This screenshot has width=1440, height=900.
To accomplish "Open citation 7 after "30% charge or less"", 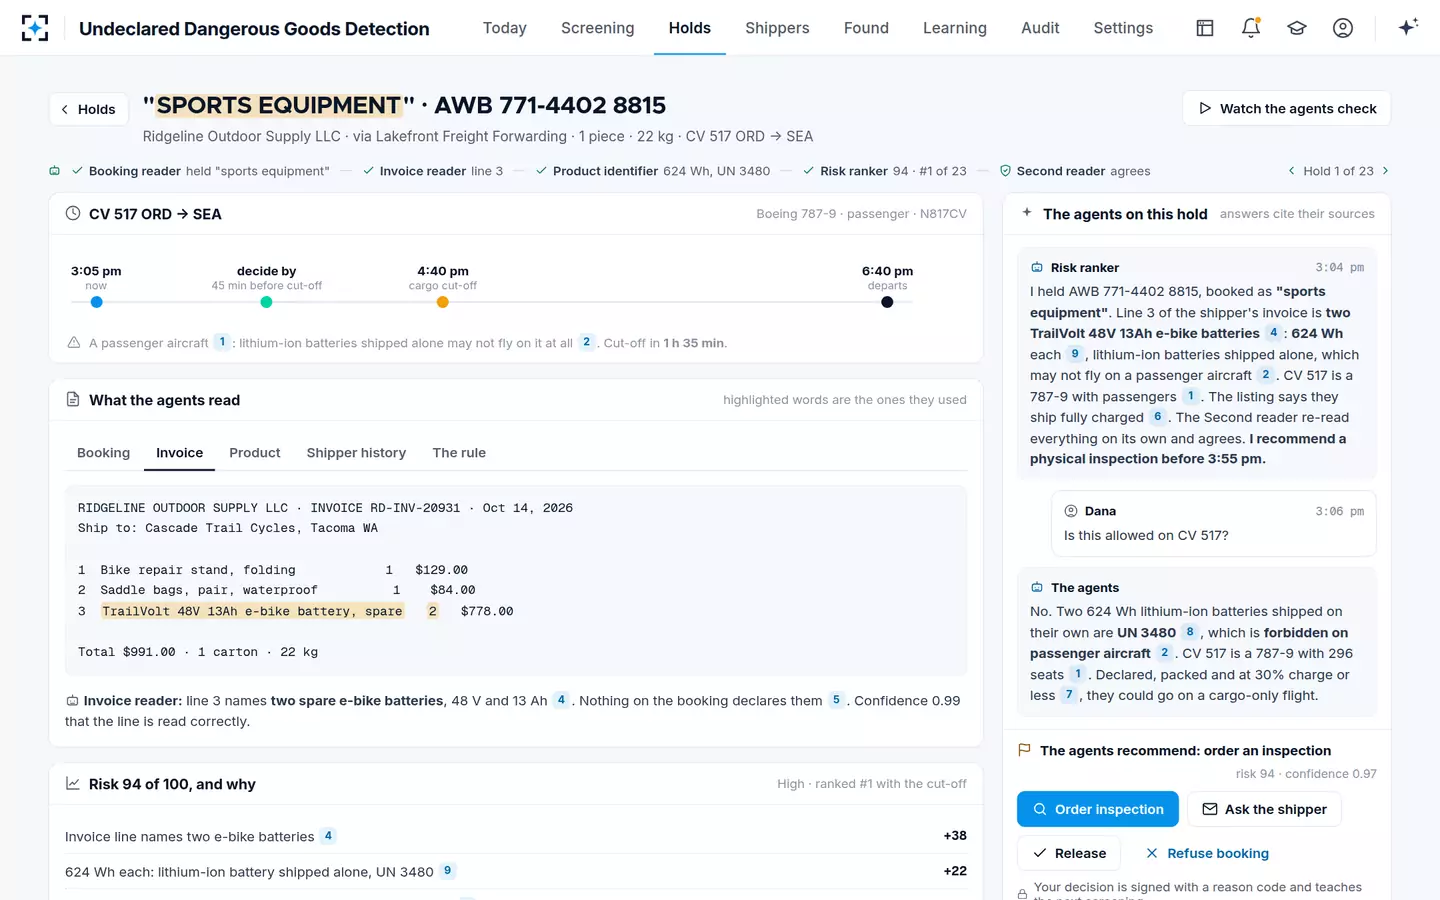I will point(1069,695).
